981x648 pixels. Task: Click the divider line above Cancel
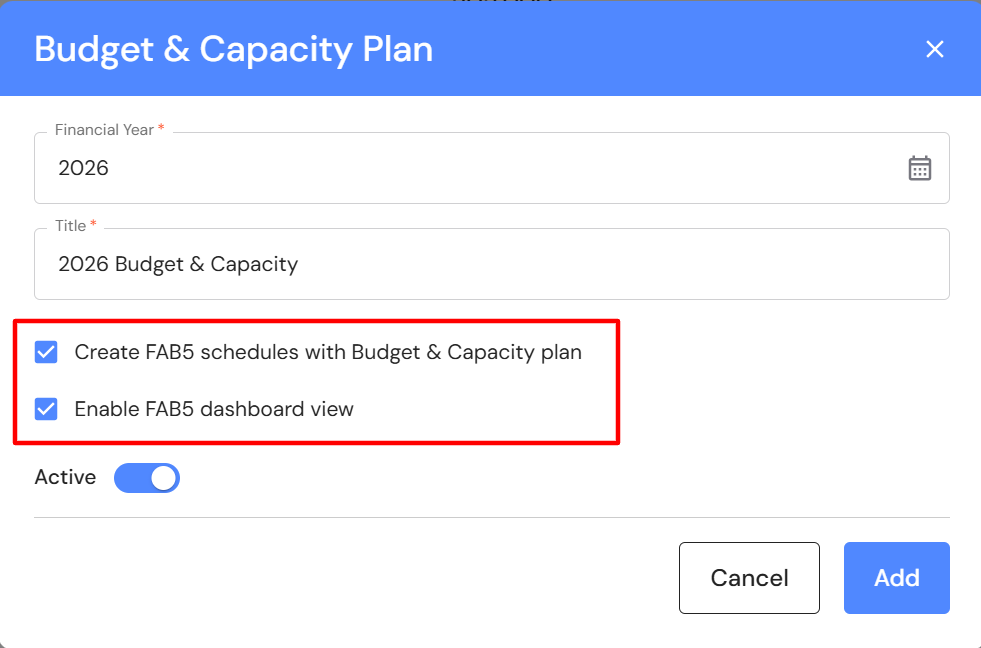click(490, 517)
